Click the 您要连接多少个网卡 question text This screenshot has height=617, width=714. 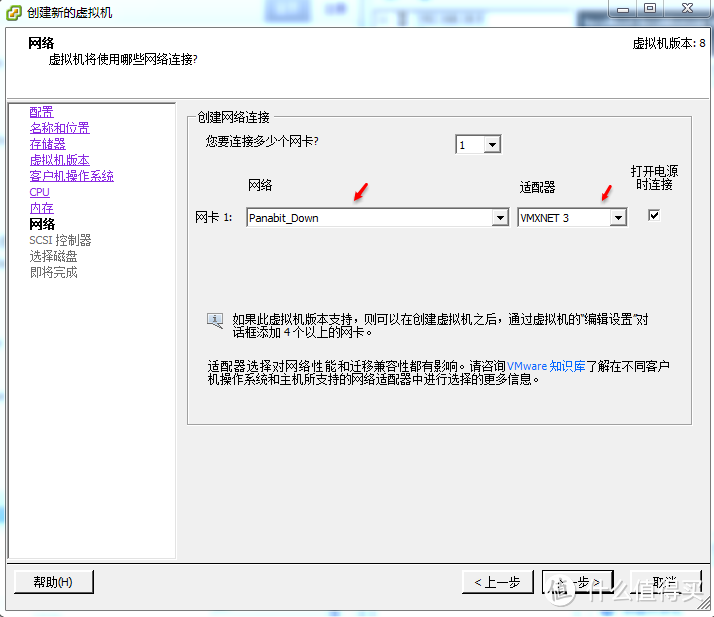262,142
